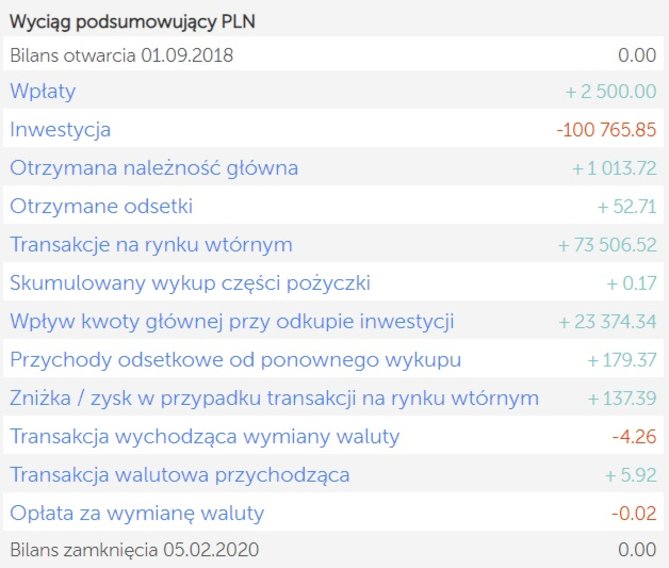Click the Bilans zamknięcia 05.02.2020 row
This screenshot has height=568, width=669.
point(333,549)
